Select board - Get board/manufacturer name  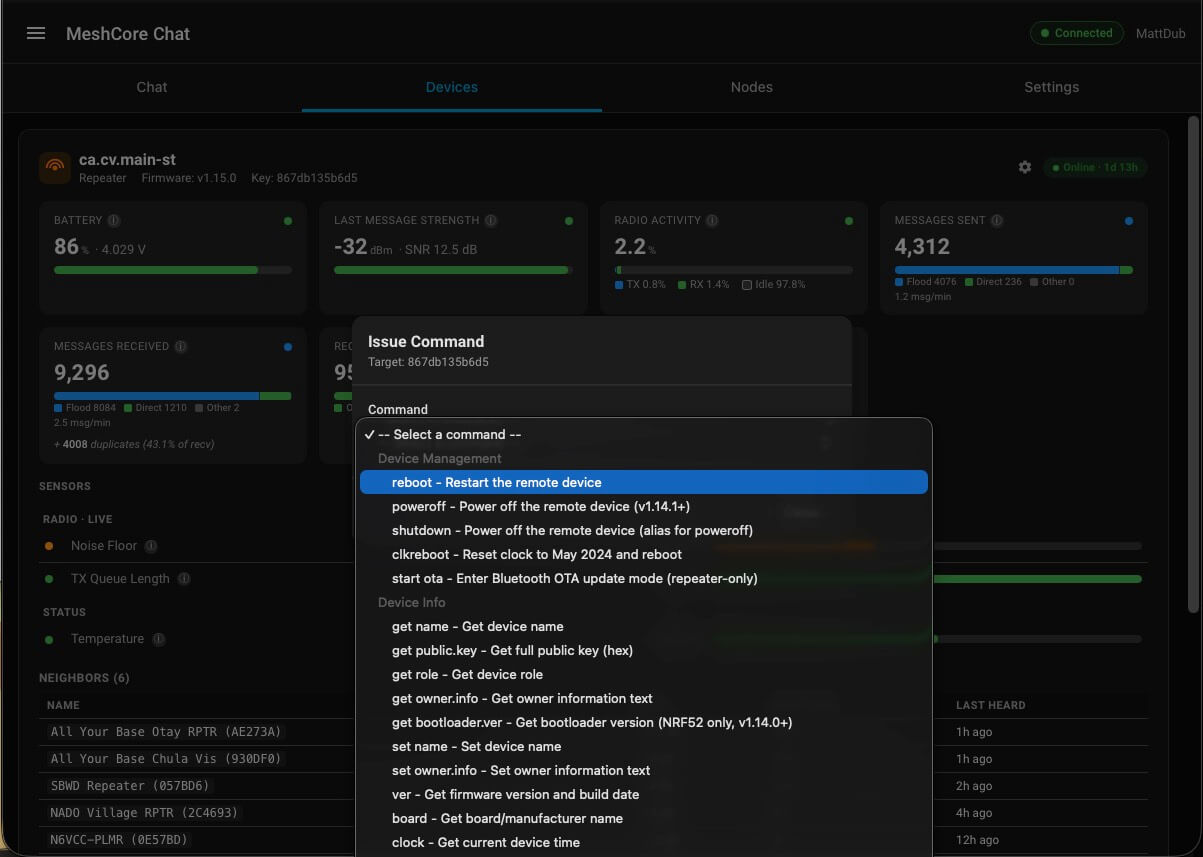pos(644,818)
